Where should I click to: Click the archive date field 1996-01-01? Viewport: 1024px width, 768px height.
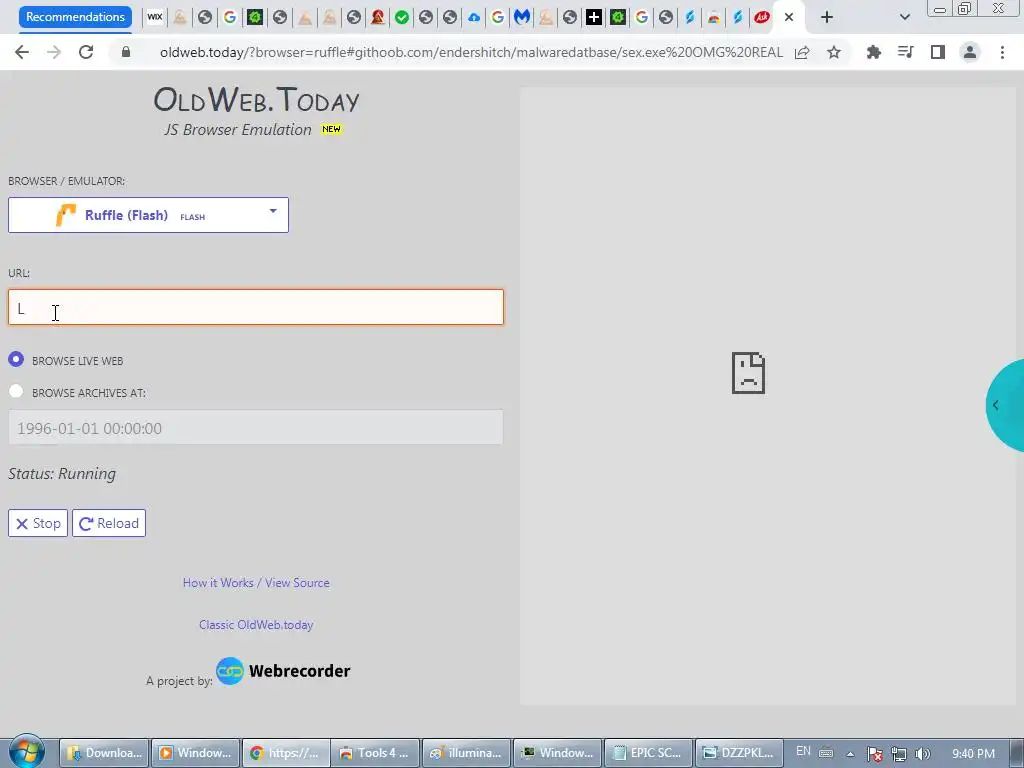(x=256, y=428)
